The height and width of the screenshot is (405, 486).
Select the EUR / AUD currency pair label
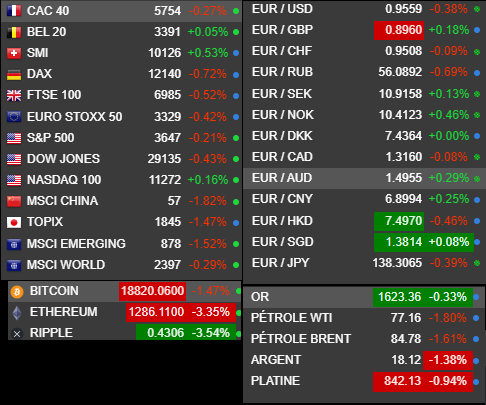pyautogui.click(x=282, y=178)
